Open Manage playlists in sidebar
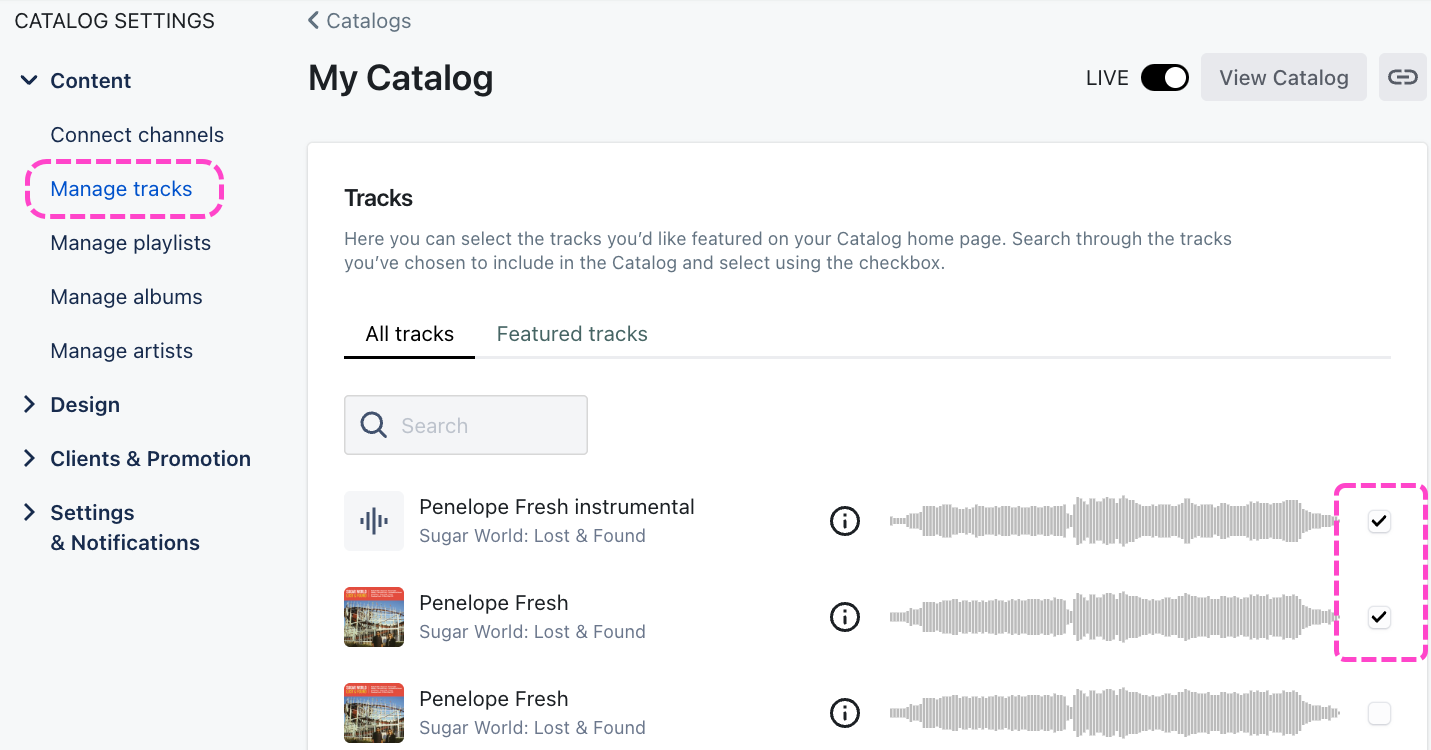1431x750 pixels. click(131, 243)
